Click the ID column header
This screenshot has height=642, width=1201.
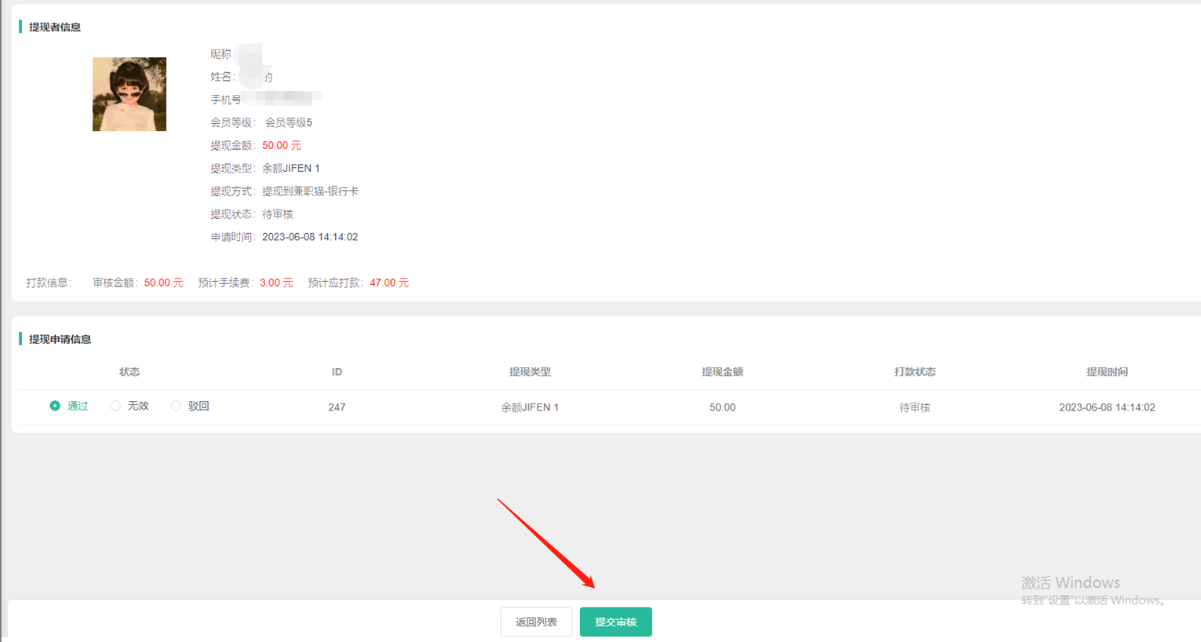point(337,372)
